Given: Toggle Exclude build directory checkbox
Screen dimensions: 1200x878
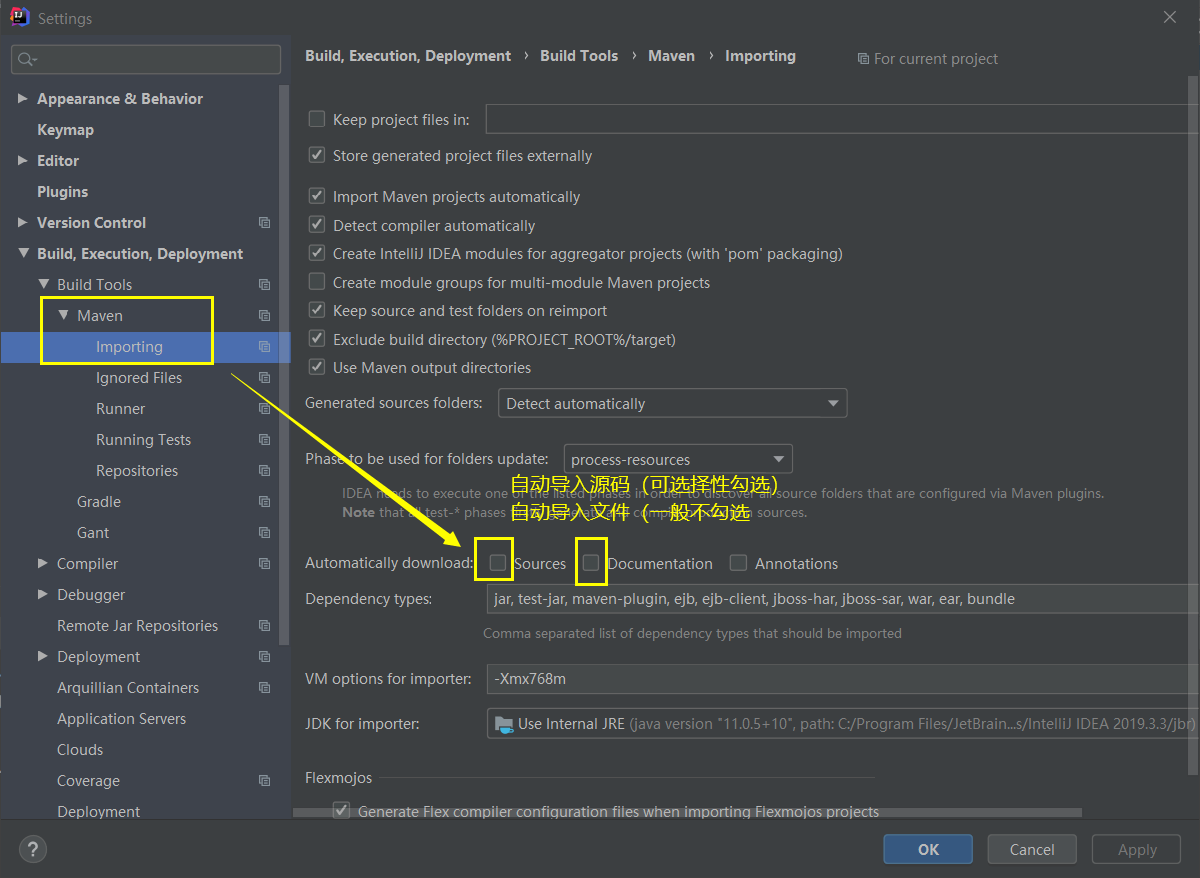Looking at the screenshot, I should [317, 339].
